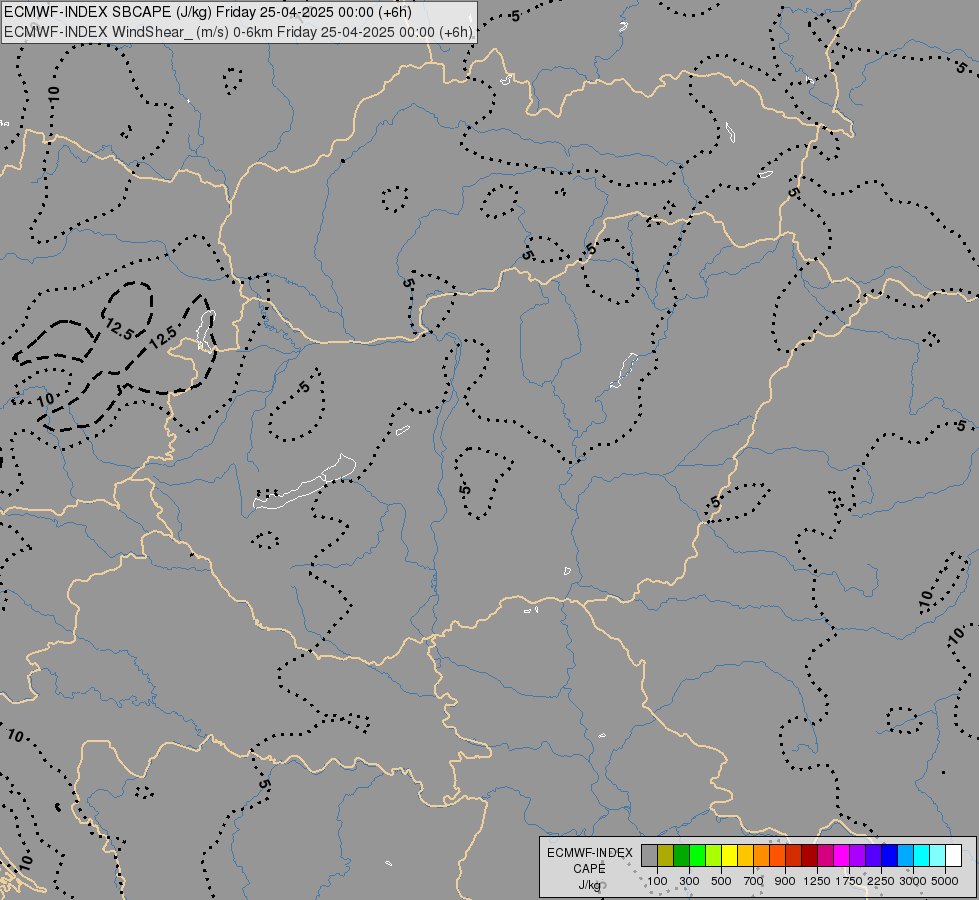
Task: Click the pale cyan swatch beside the white one
Action: (937, 855)
